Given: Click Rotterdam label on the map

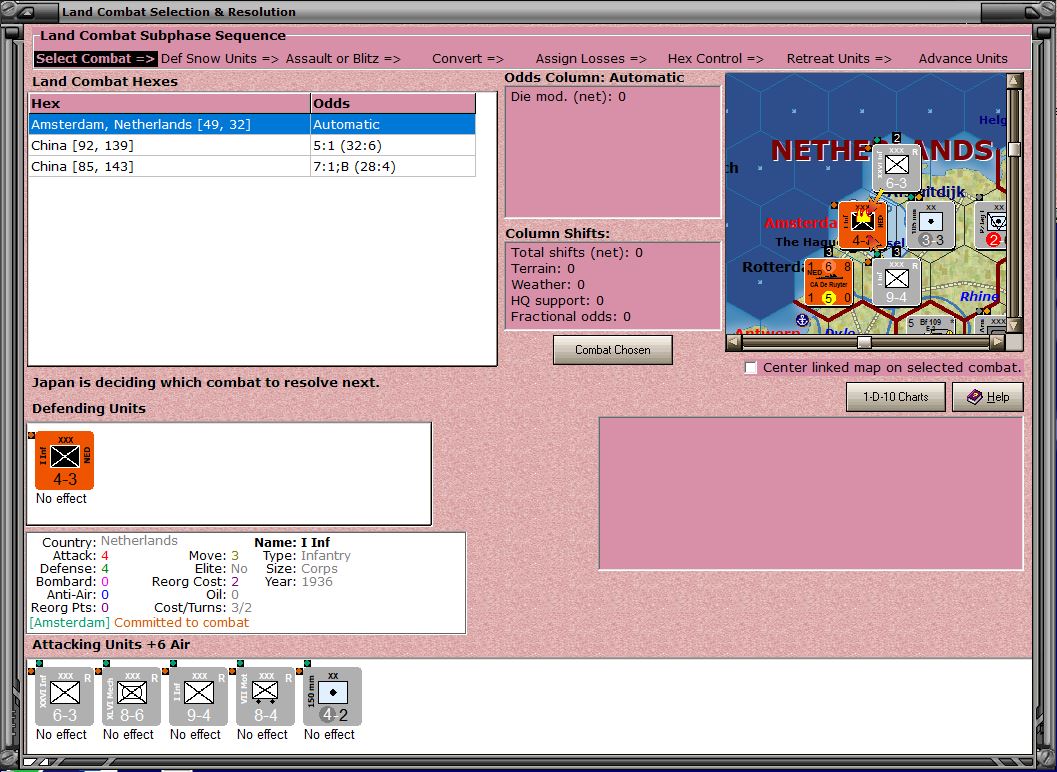Looking at the screenshot, I should point(774,267).
